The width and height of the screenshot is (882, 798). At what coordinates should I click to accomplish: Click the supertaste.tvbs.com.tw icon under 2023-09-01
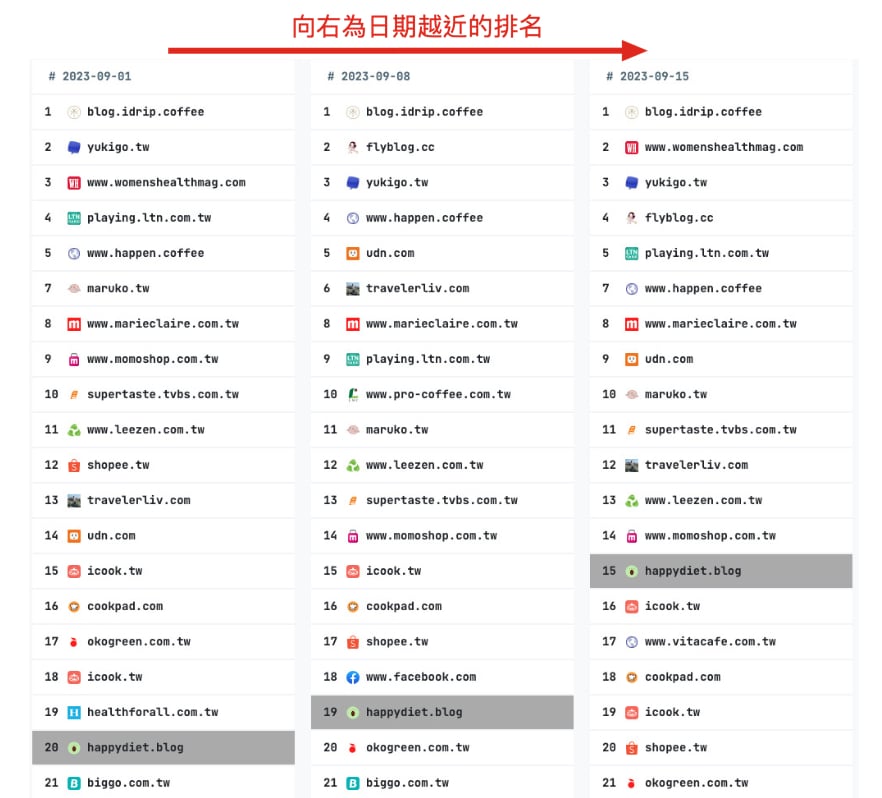pos(74,395)
